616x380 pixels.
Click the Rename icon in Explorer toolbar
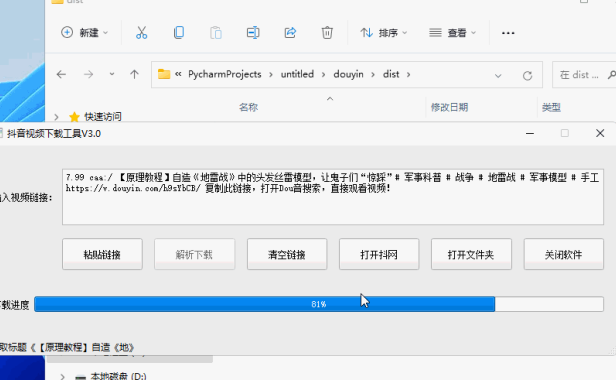point(253,33)
